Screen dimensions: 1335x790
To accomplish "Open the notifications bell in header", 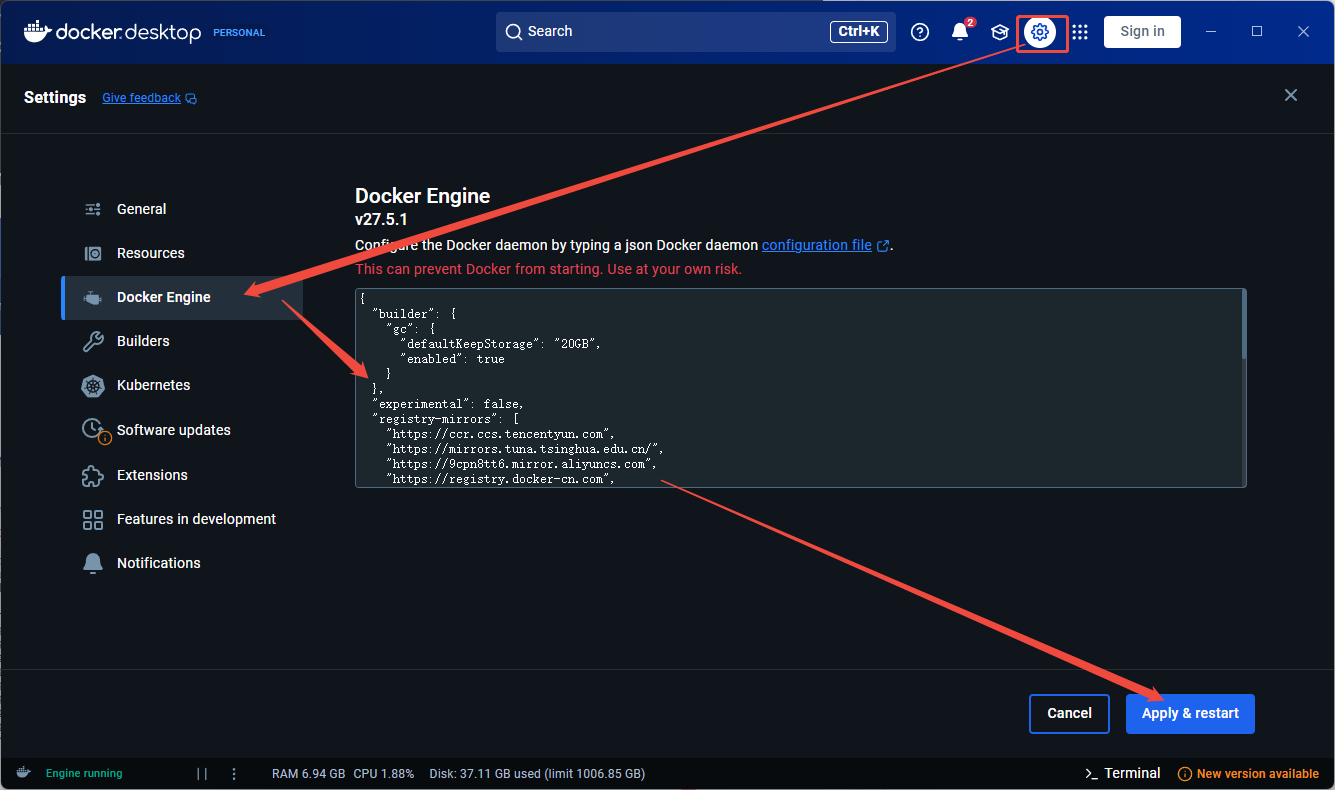I will point(960,32).
